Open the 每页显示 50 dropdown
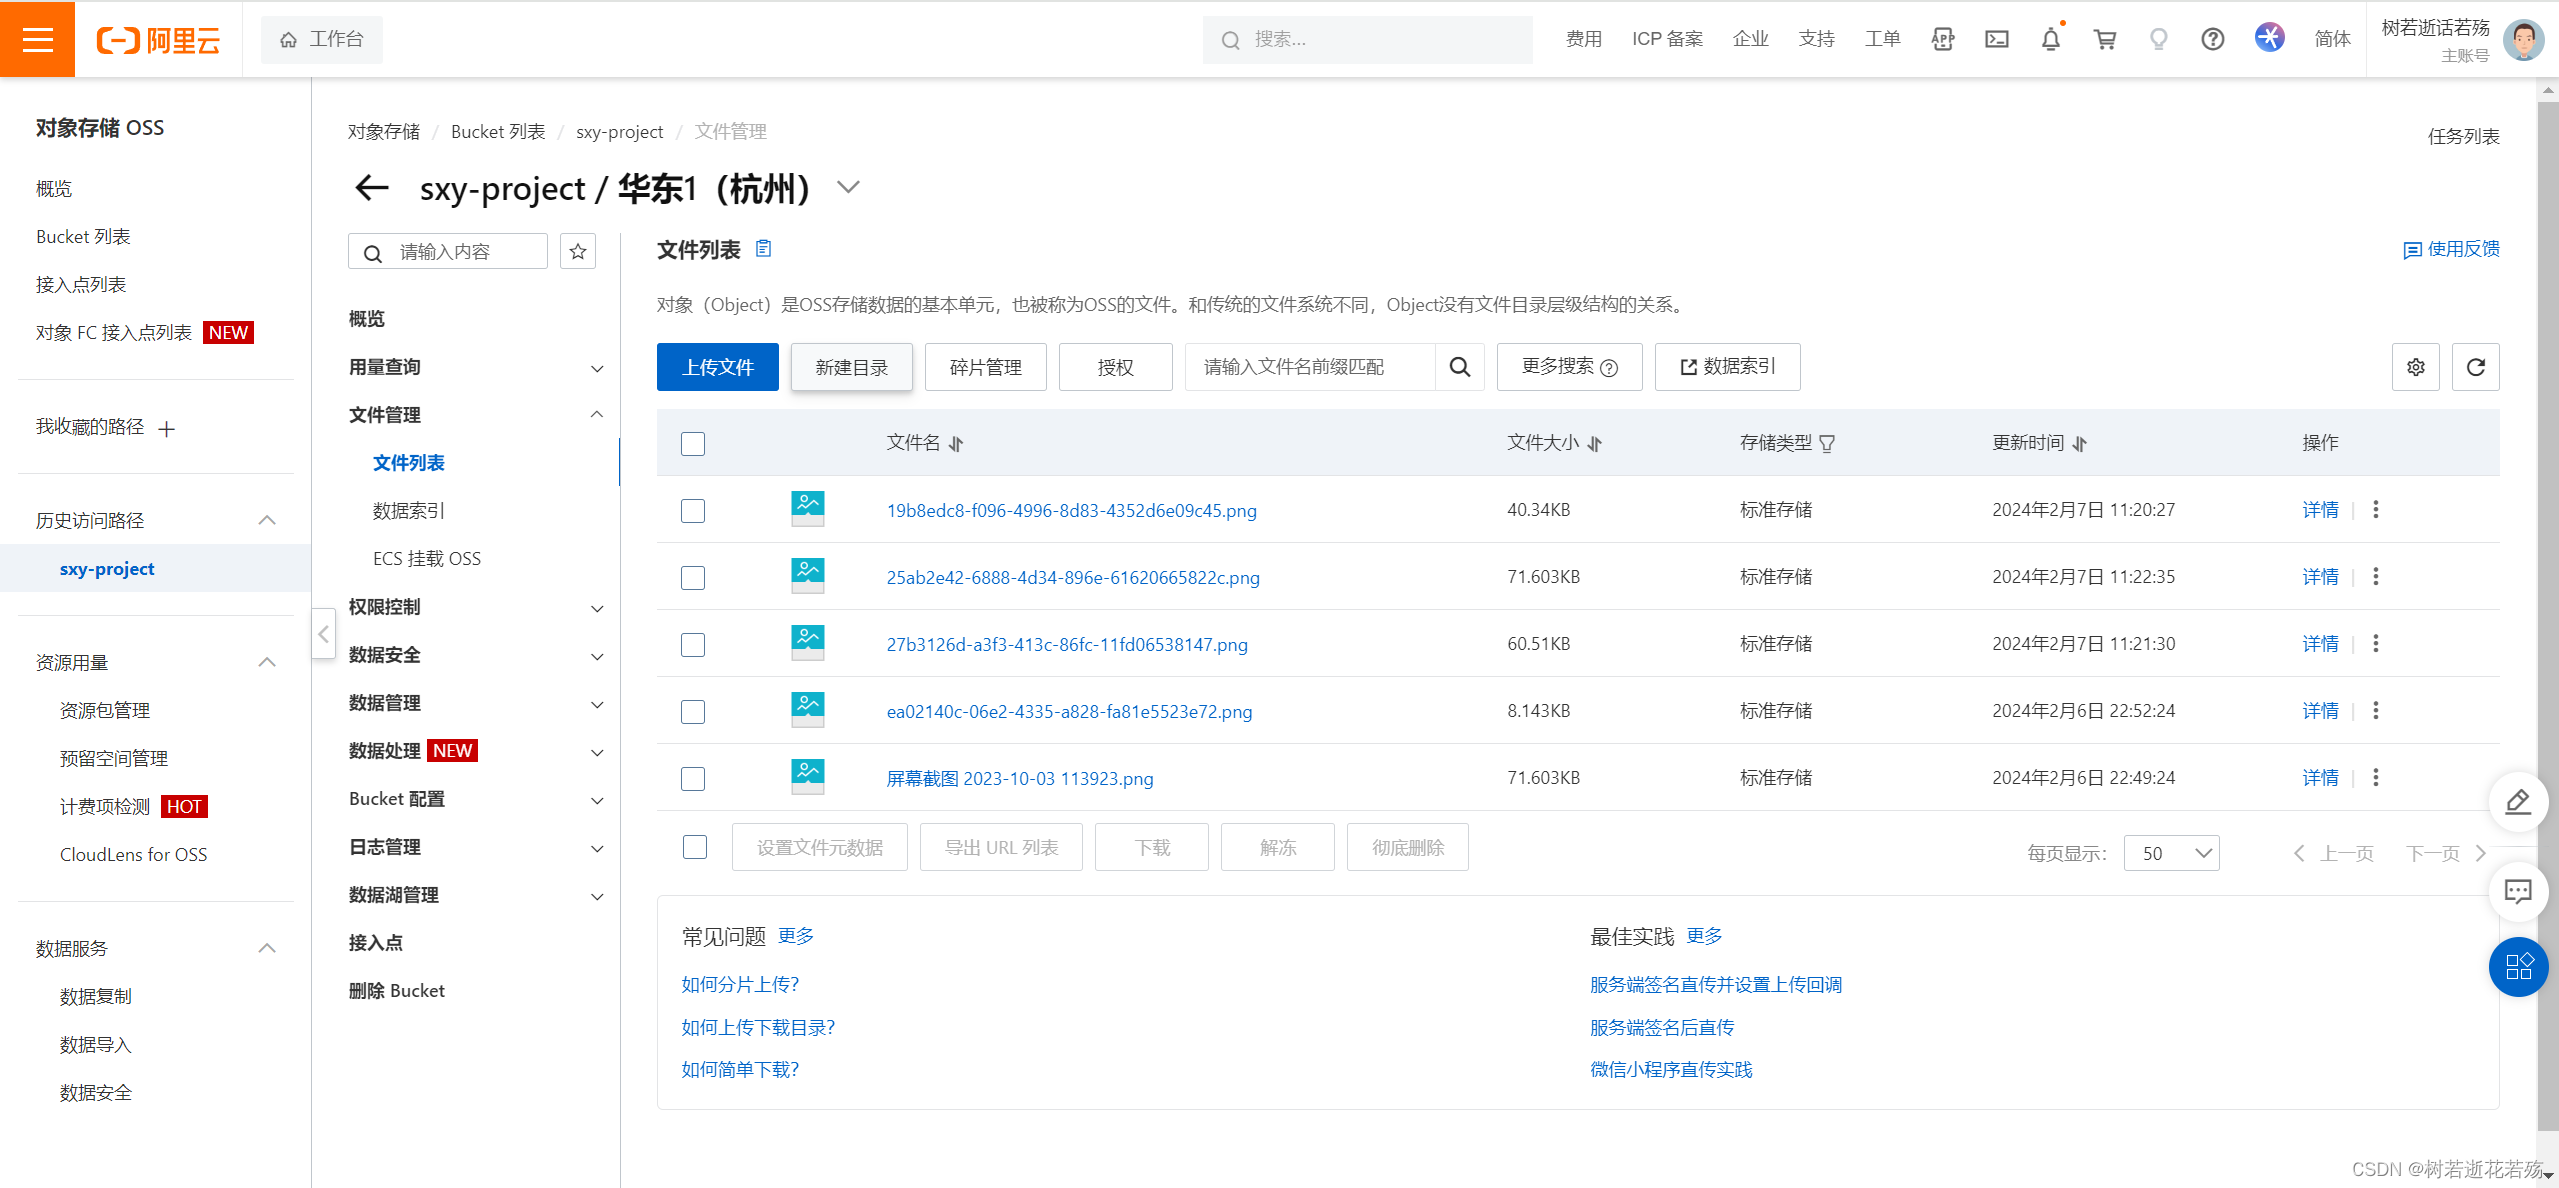This screenshot has width=2559, height=1188. tap(2171, 853)
